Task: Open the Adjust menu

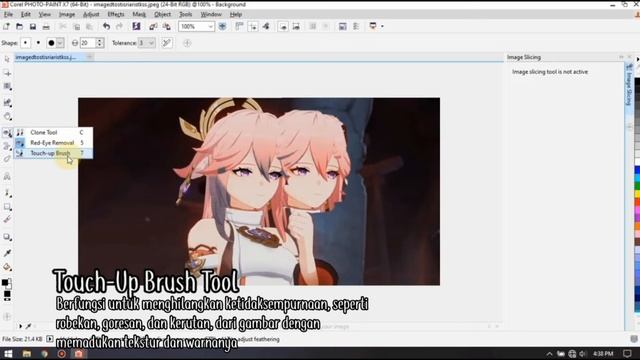Action: click(x=91, y=14)
